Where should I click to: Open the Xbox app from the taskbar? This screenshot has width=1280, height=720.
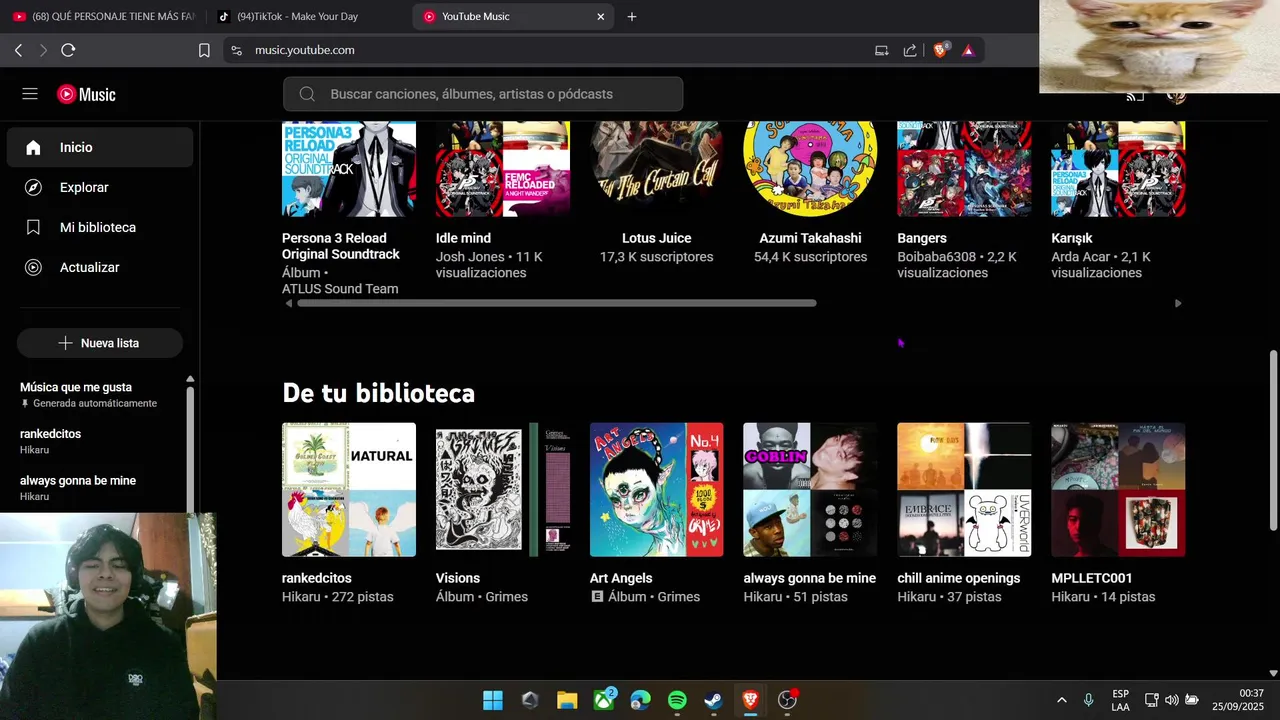[604, 700]
